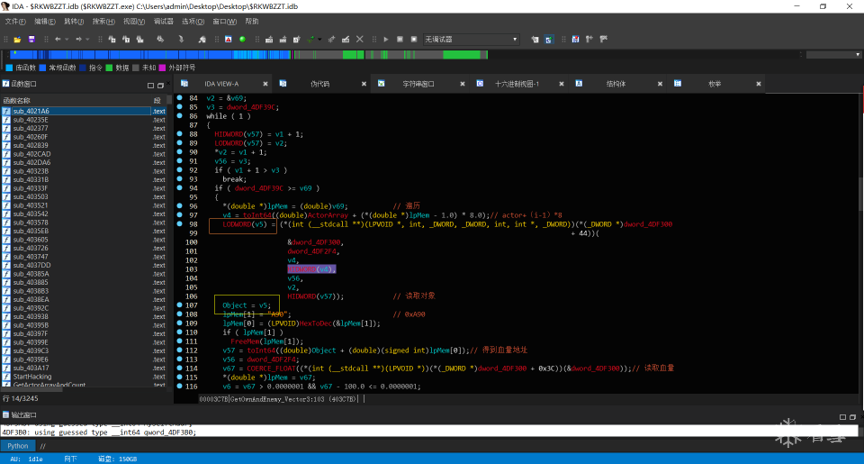
Task: Open dropdown arrow beside back navigation button
Action: click(66, 40)
